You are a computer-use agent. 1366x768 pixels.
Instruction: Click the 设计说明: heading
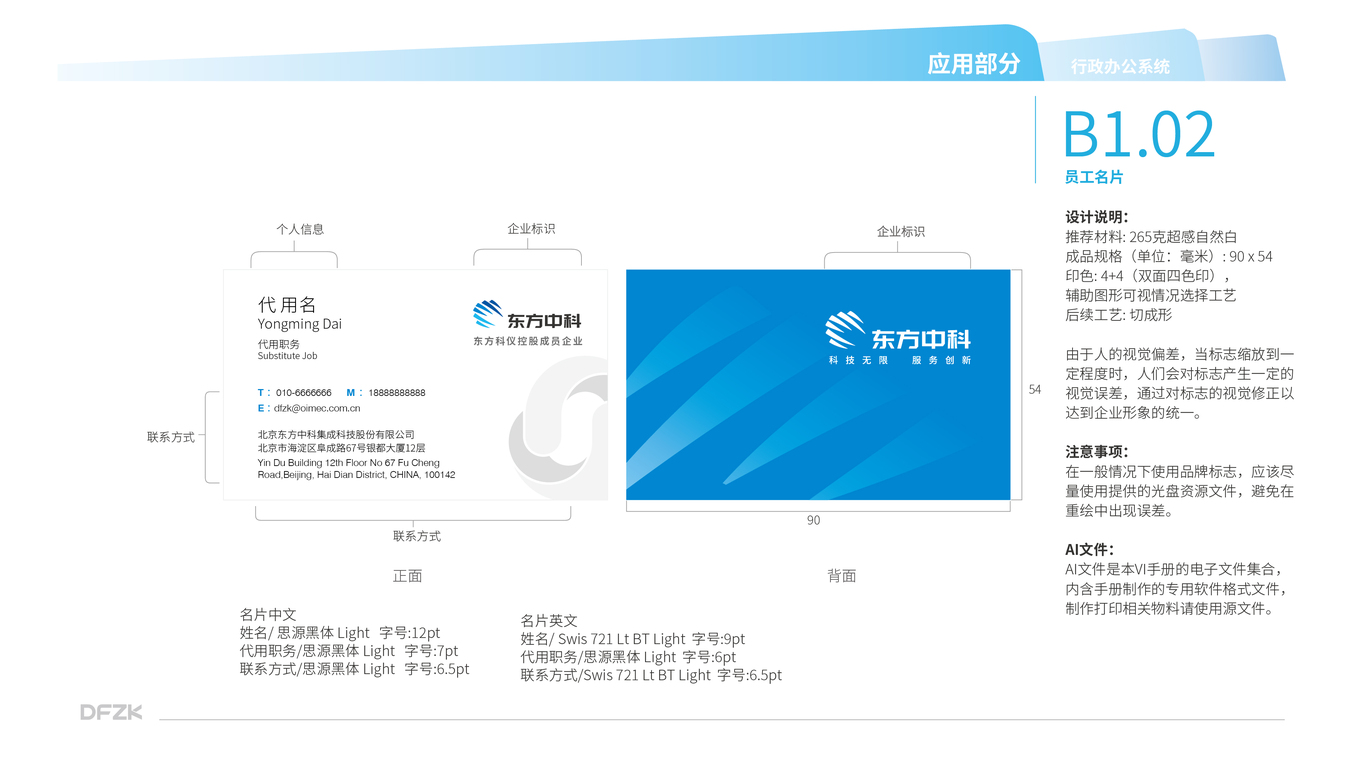[1097, 217]
